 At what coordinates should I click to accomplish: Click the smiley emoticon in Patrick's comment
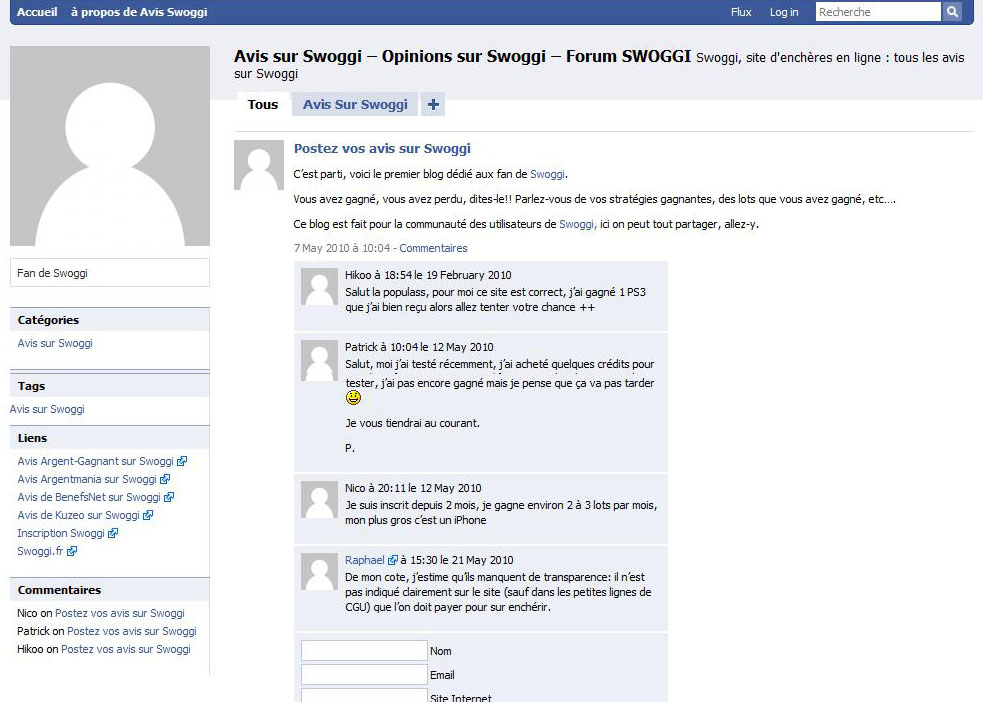(354, 397)
